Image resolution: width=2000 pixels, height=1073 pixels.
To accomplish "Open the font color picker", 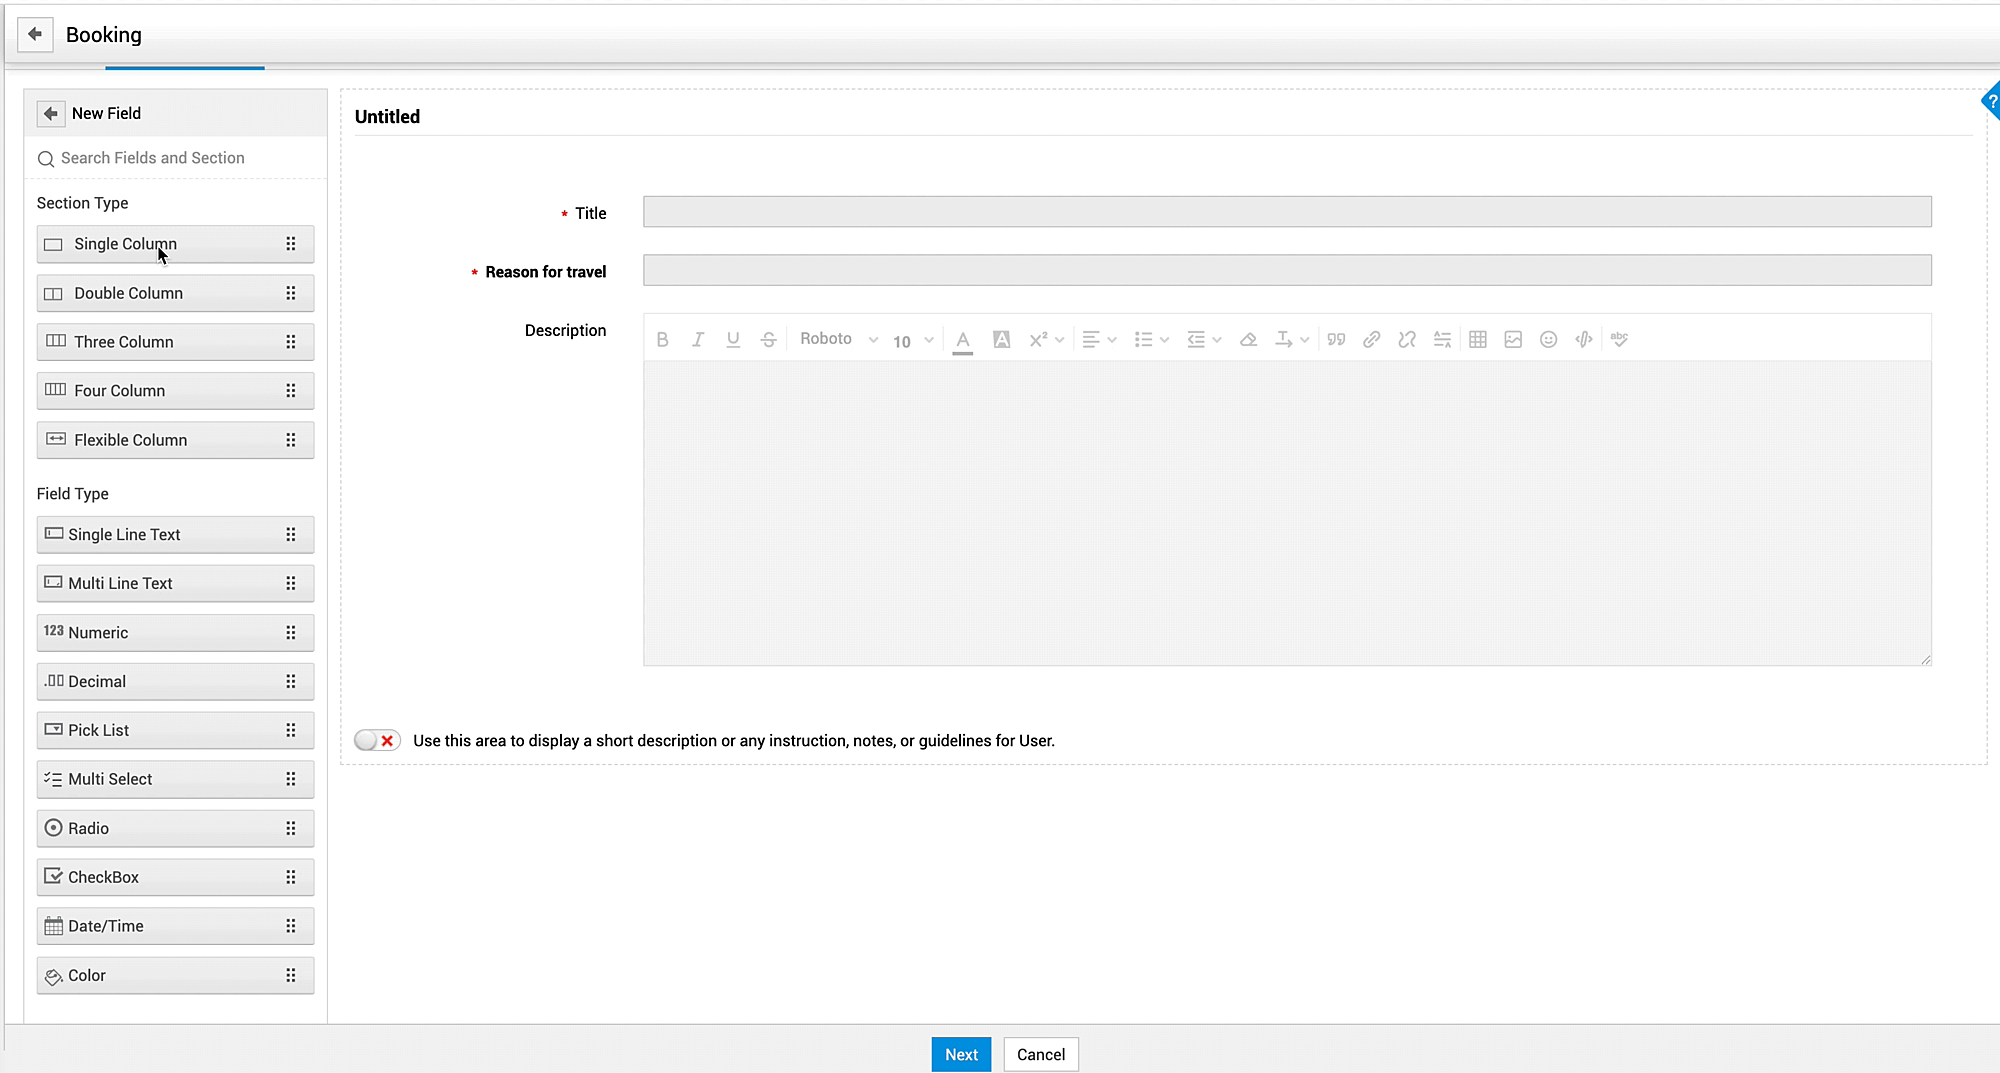I will pos(962,340).
